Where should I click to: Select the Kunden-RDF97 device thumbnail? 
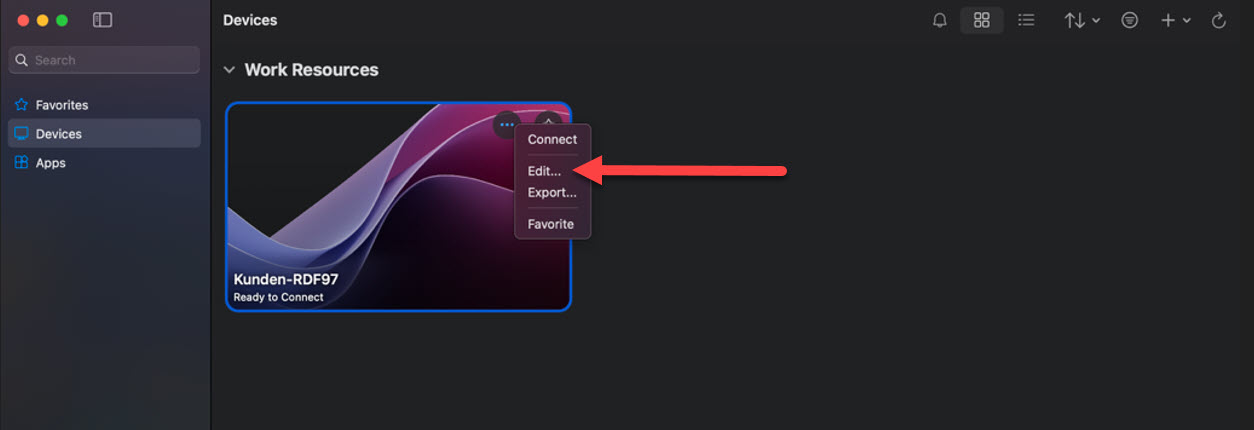pos(398,206)
